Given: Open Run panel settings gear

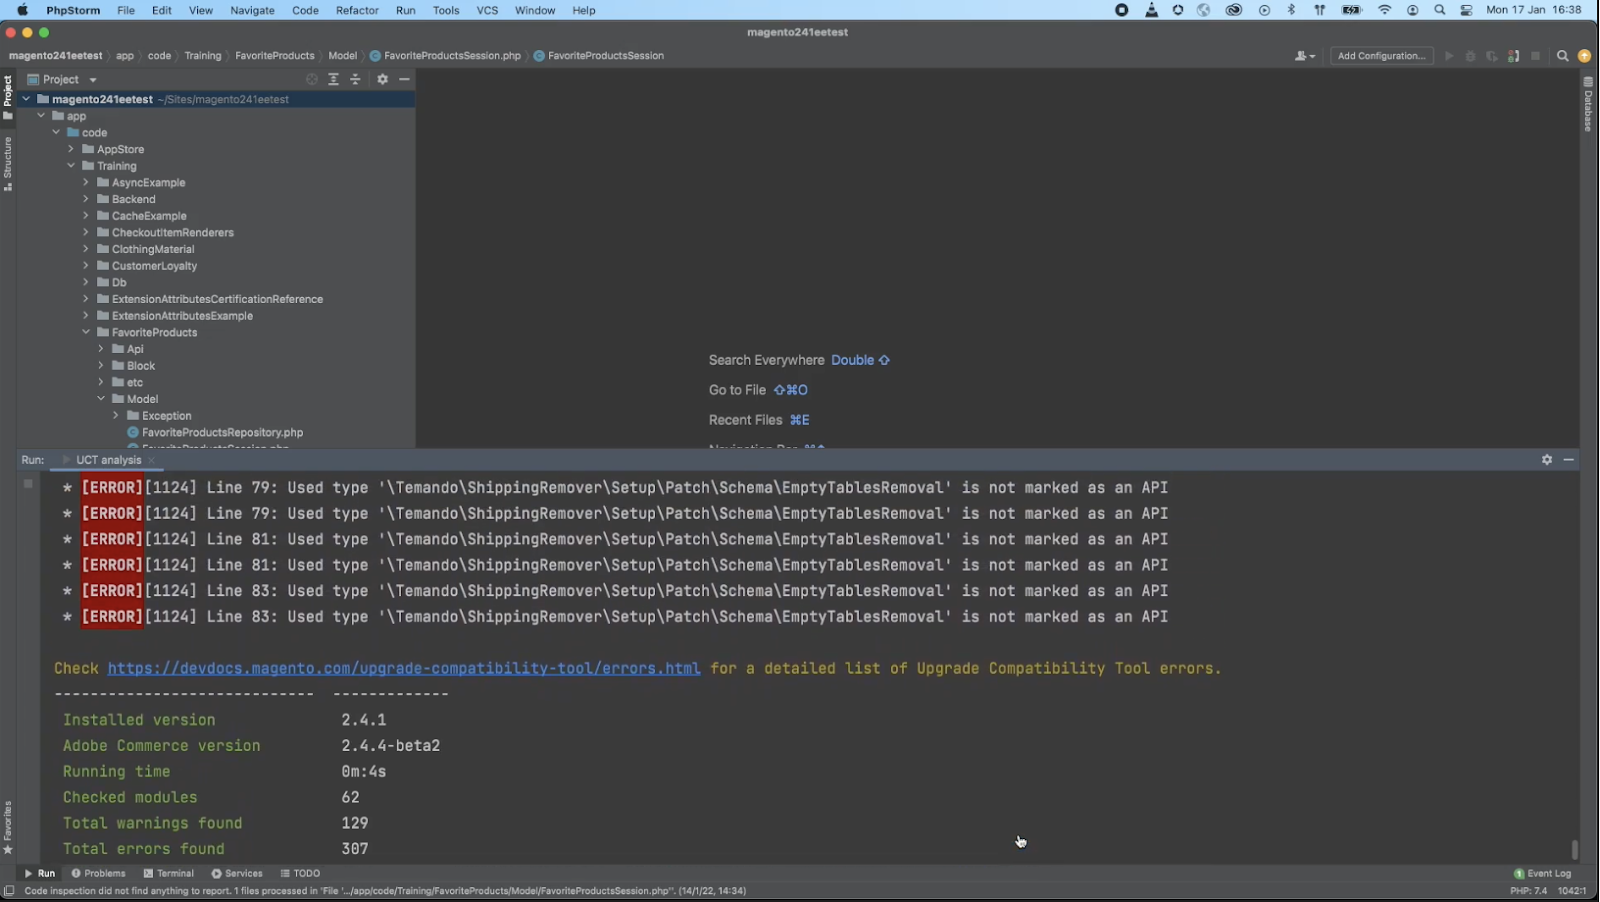Looking at the screenshot, I should (1546, 460).
